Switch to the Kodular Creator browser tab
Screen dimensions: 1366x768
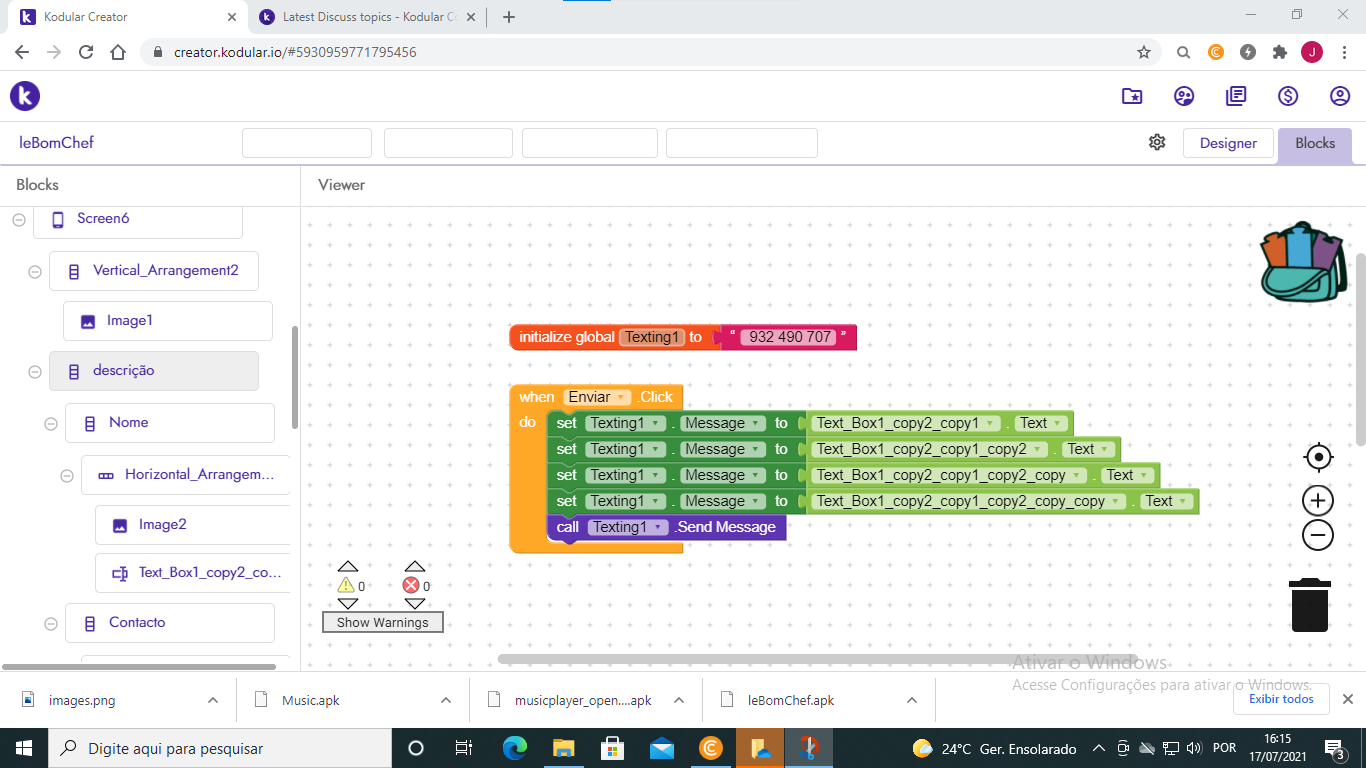click(x=130, y=17)
